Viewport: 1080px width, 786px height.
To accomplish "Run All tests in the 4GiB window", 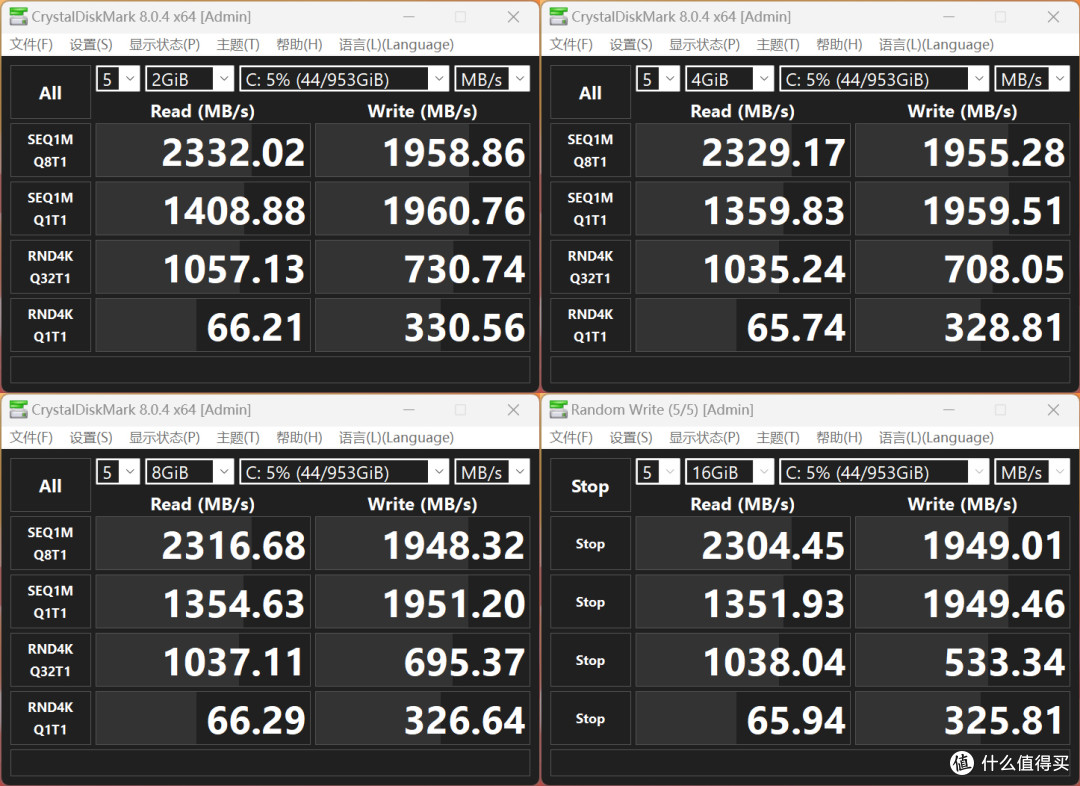I will [x=590, y=92].
